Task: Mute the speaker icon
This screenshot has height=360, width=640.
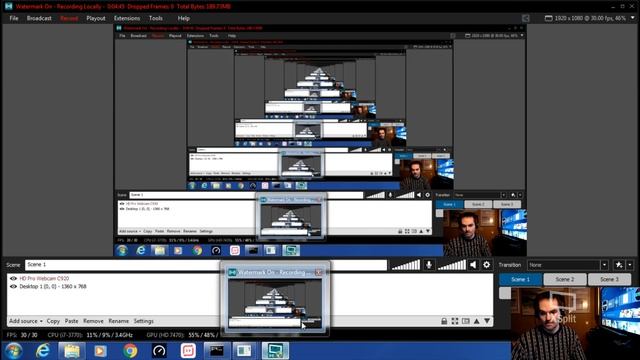Action: (x=473, y=265)
